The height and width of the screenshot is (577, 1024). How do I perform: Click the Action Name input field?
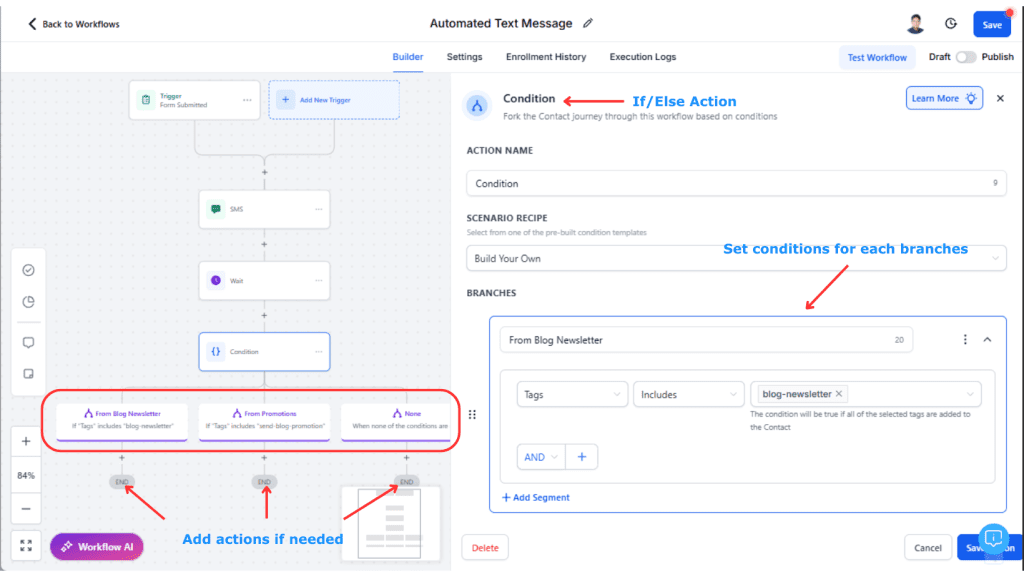736,184
